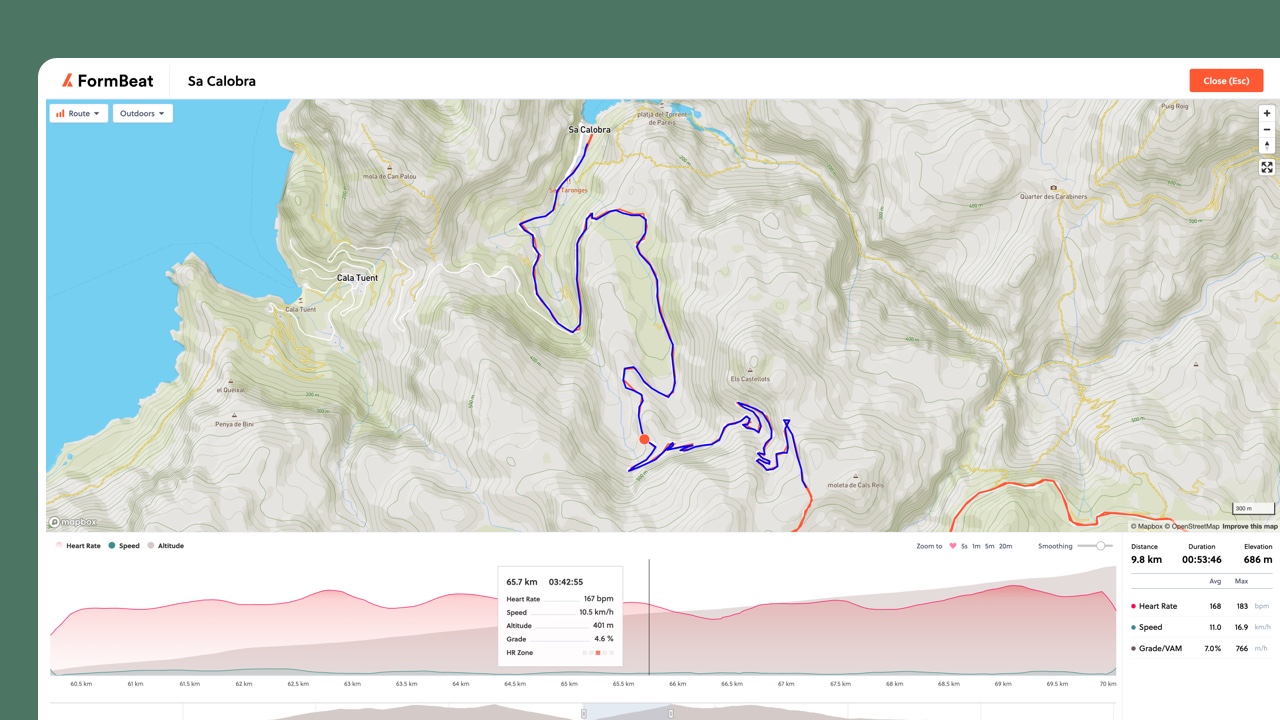Viewport: 1280px width, 720px height.
Task: Click the Els Castellots peak label
Action: point(750,379)
